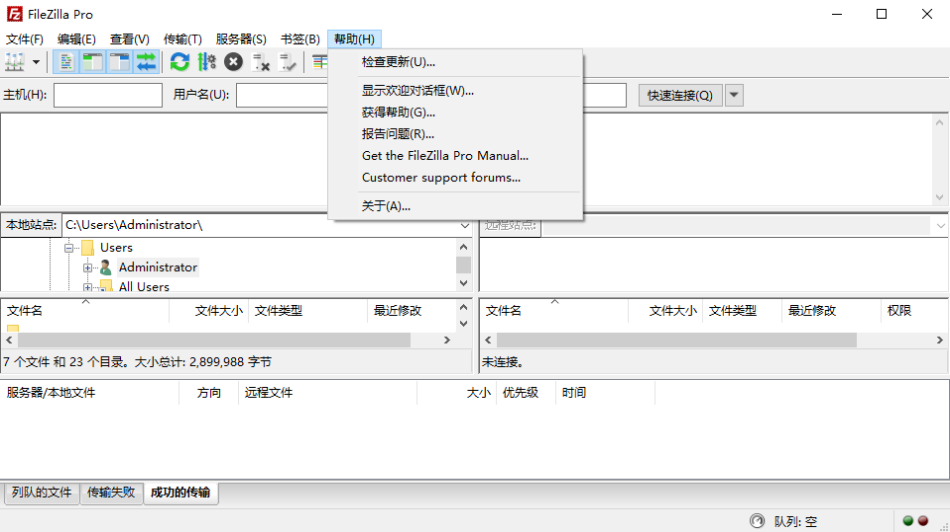Sort remote list by 文件名 column
The width and height of the screenshot is (950, 532).
pyautogui.click(x=554, y=311)
